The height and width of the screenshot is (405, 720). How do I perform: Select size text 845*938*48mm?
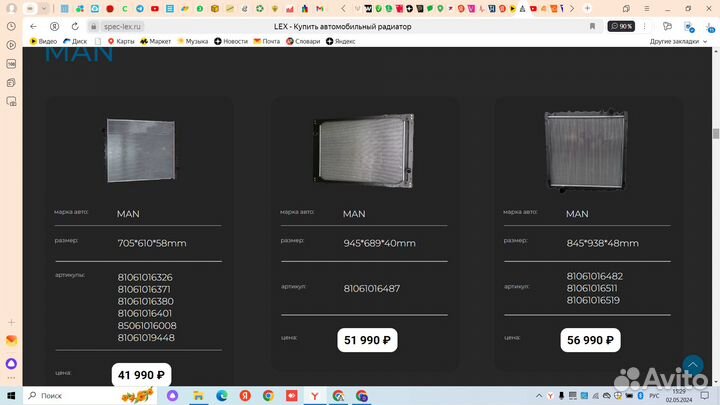coord(602,243)
